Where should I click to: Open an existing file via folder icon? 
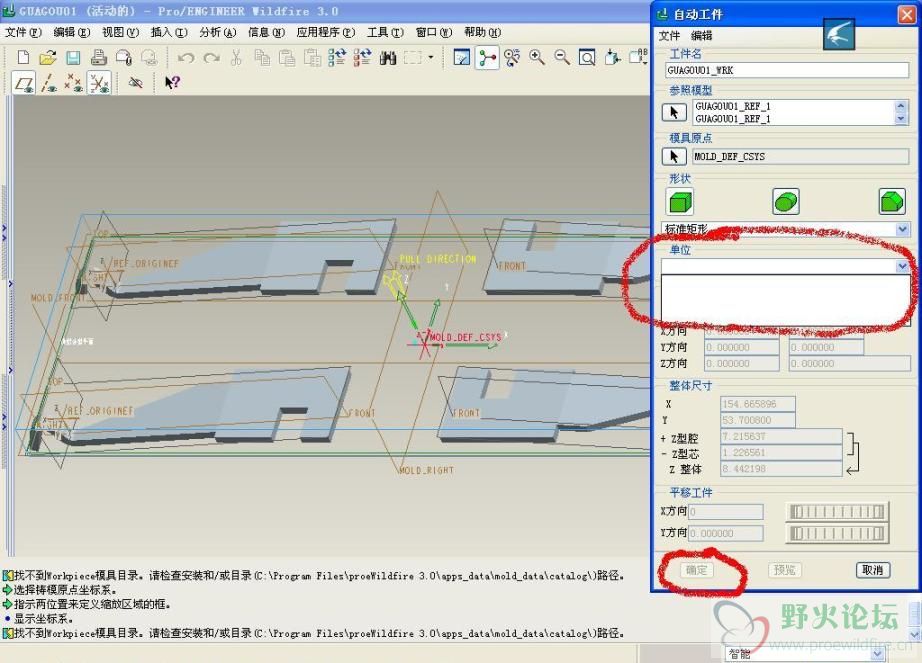pyautogui.click(x=48, y=58)
